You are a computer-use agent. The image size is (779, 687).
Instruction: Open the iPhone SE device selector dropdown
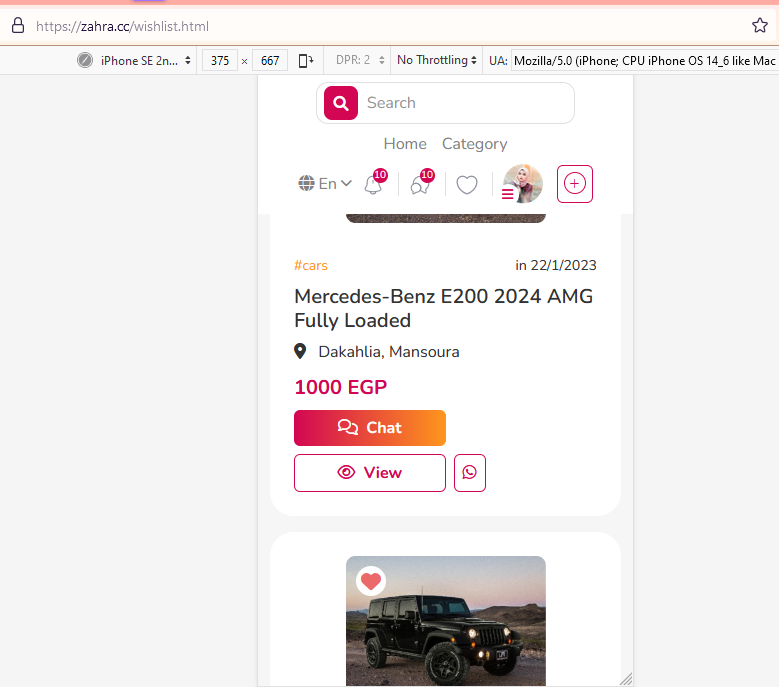point(145,61)
